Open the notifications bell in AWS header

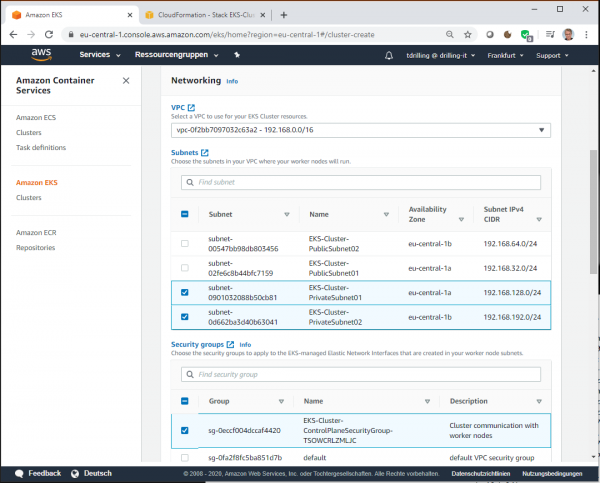[x=389, y=55]
